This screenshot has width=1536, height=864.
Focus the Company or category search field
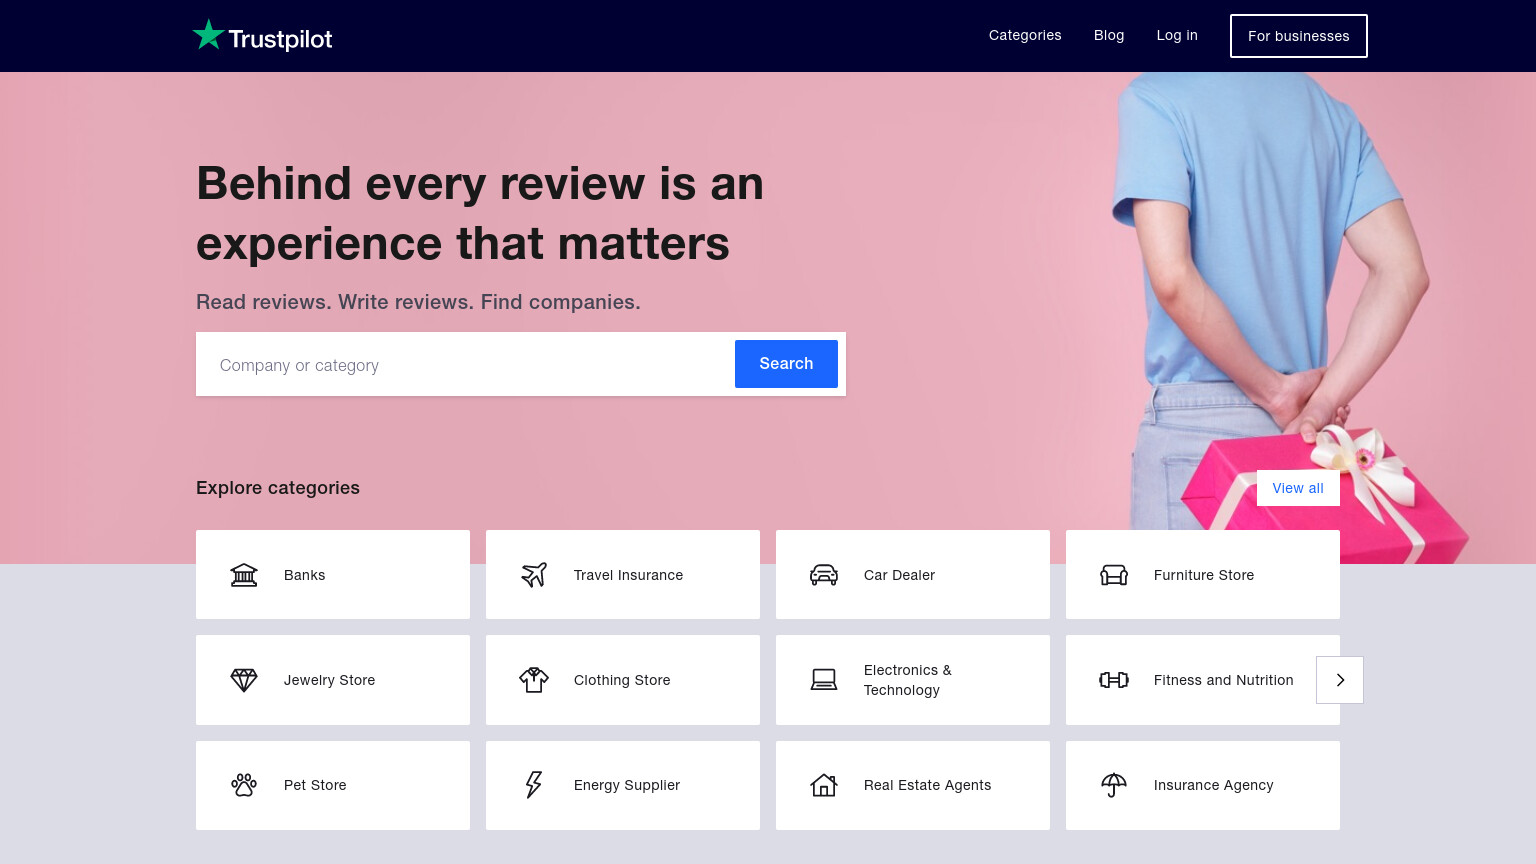pyautogui.click(x=465, y=365)
